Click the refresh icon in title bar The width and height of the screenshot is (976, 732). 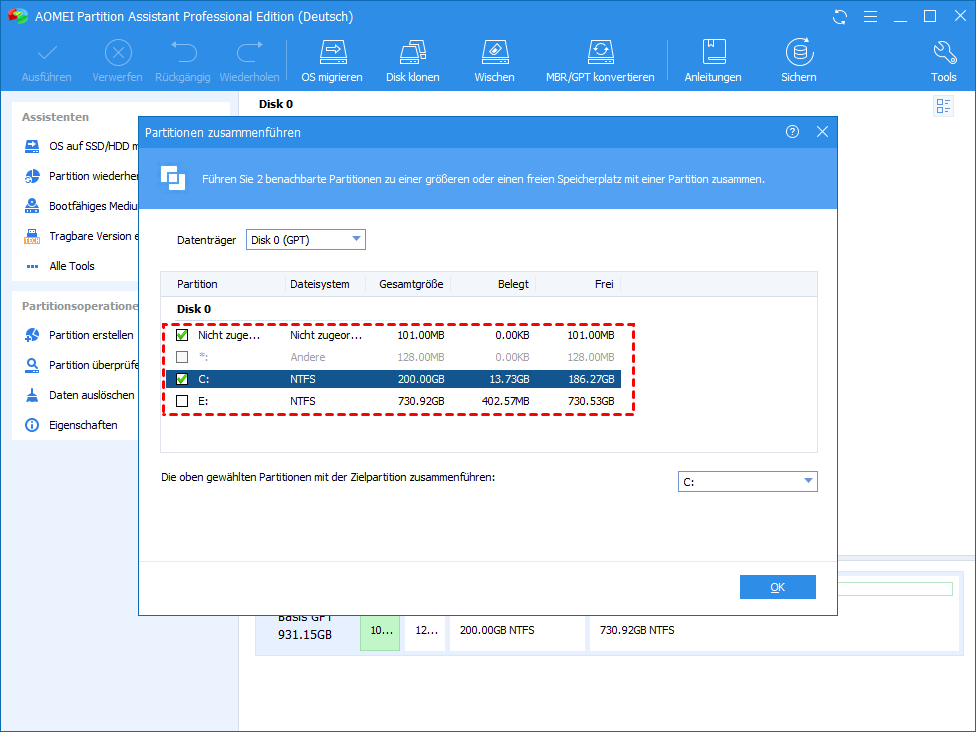coord(840,17)
